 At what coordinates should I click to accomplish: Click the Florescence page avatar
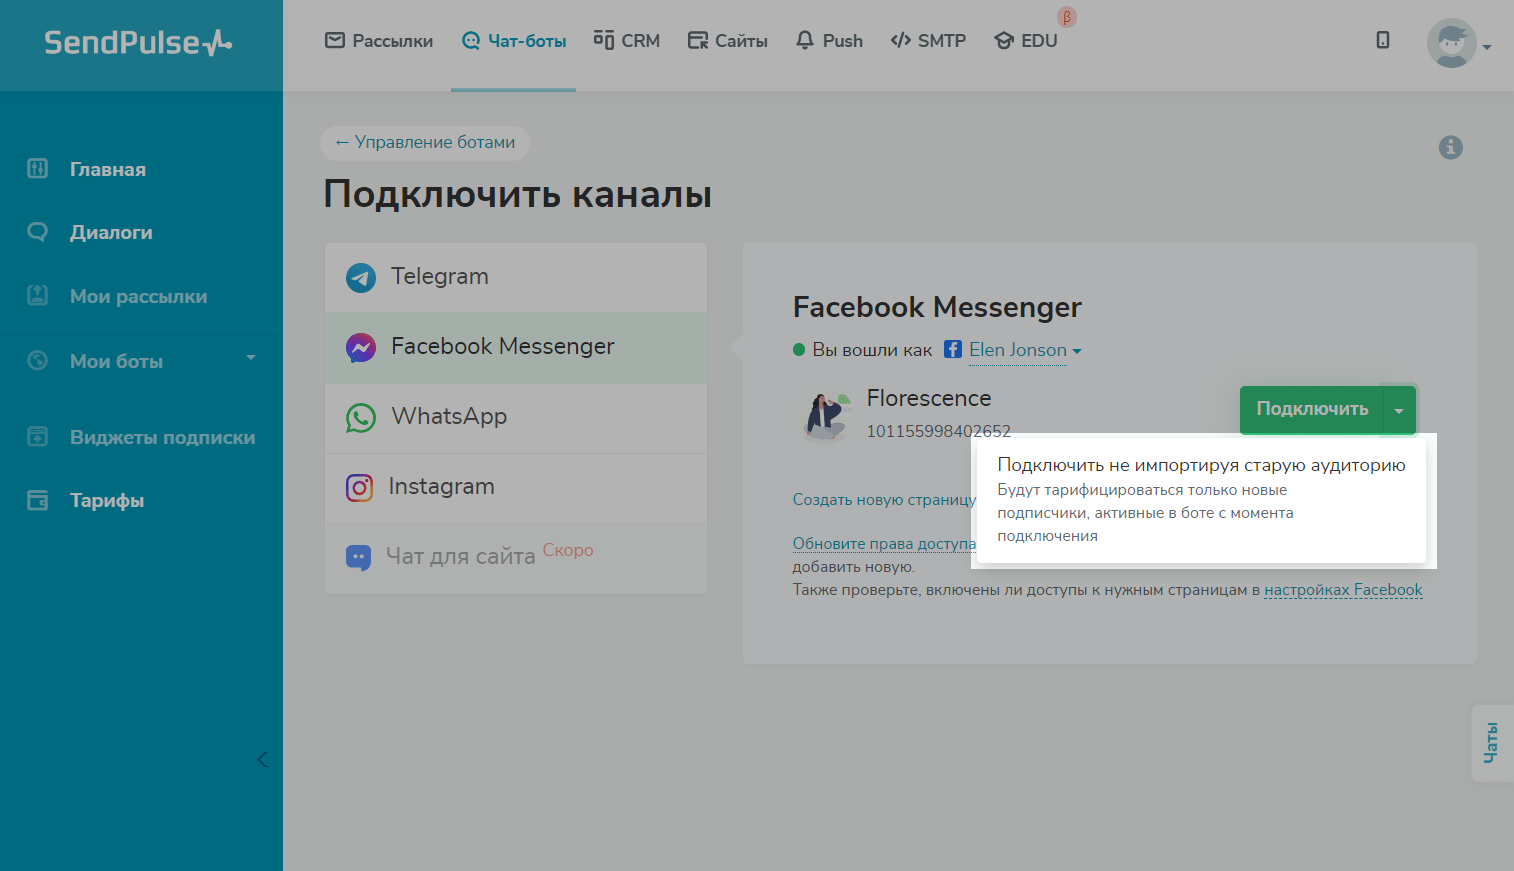tap(826, 415)
